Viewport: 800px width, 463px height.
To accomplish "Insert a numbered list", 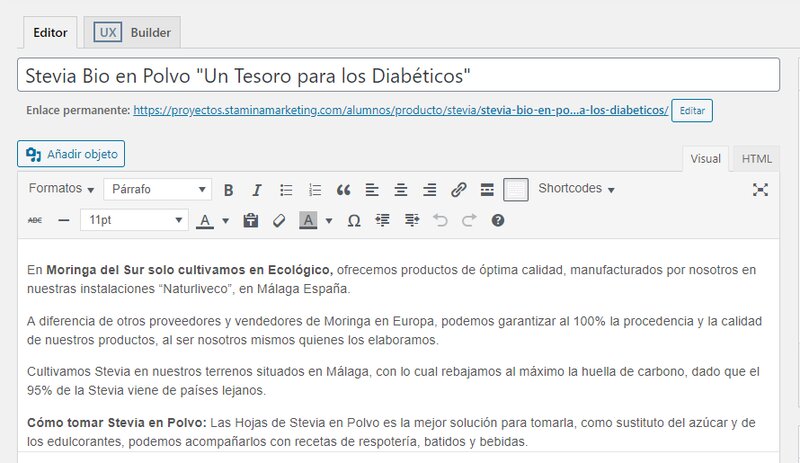I will point(315,190).
